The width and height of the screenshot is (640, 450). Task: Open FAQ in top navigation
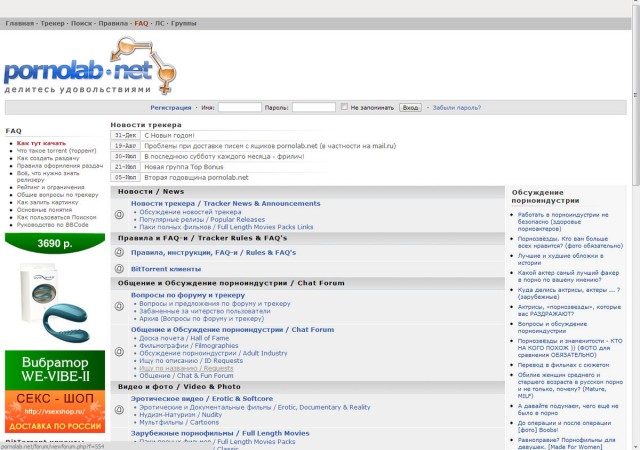point(141,23)
